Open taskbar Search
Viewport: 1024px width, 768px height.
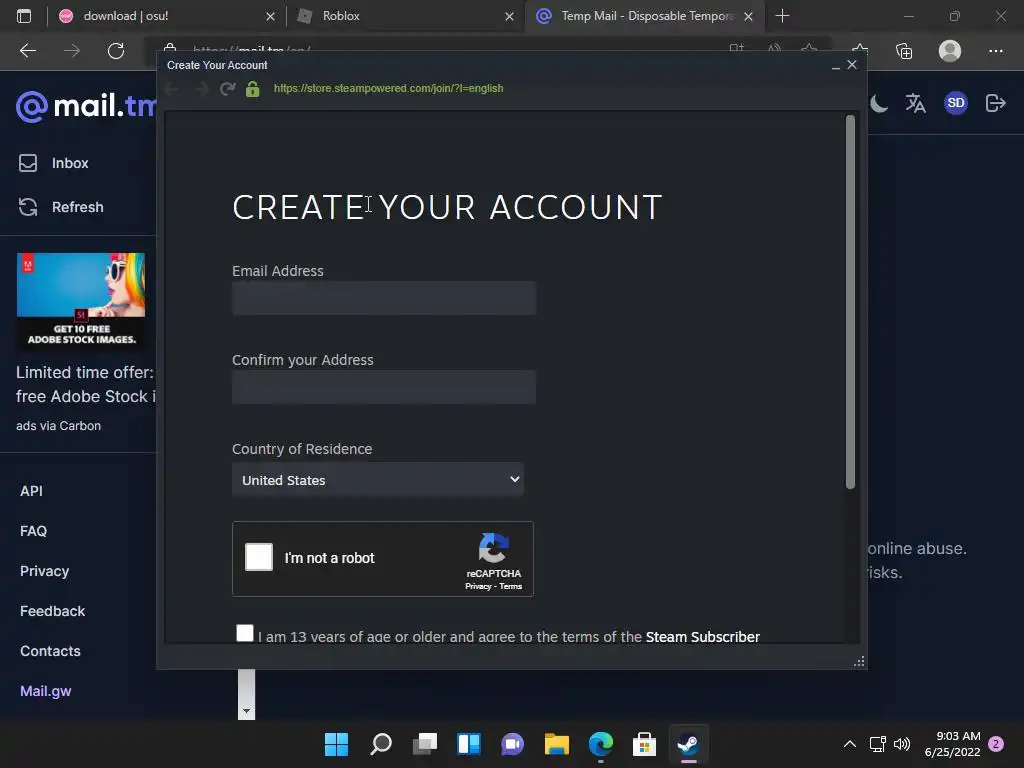tap(381, 744)
